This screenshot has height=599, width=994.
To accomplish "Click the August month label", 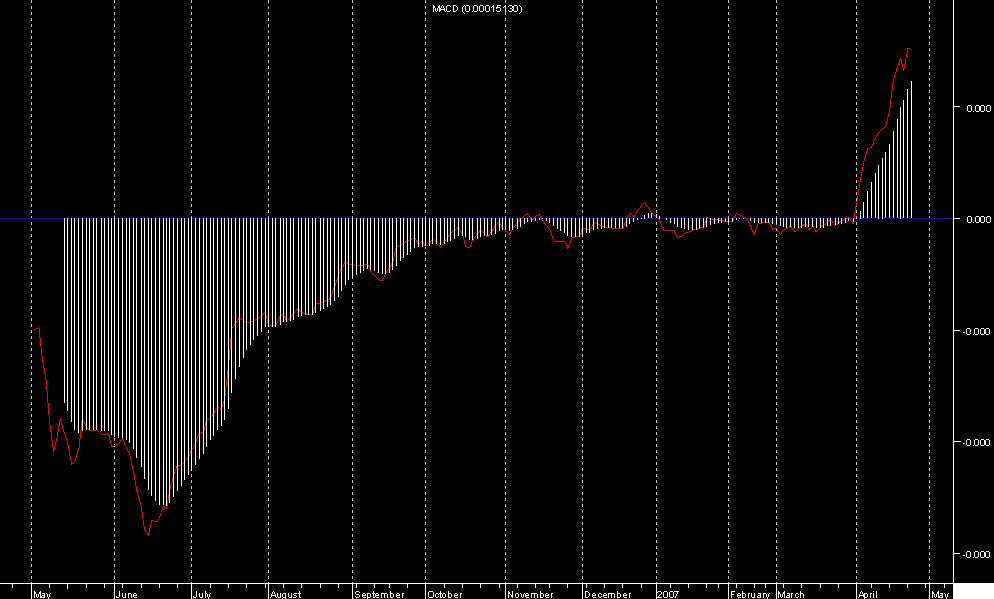I will 285,595.
